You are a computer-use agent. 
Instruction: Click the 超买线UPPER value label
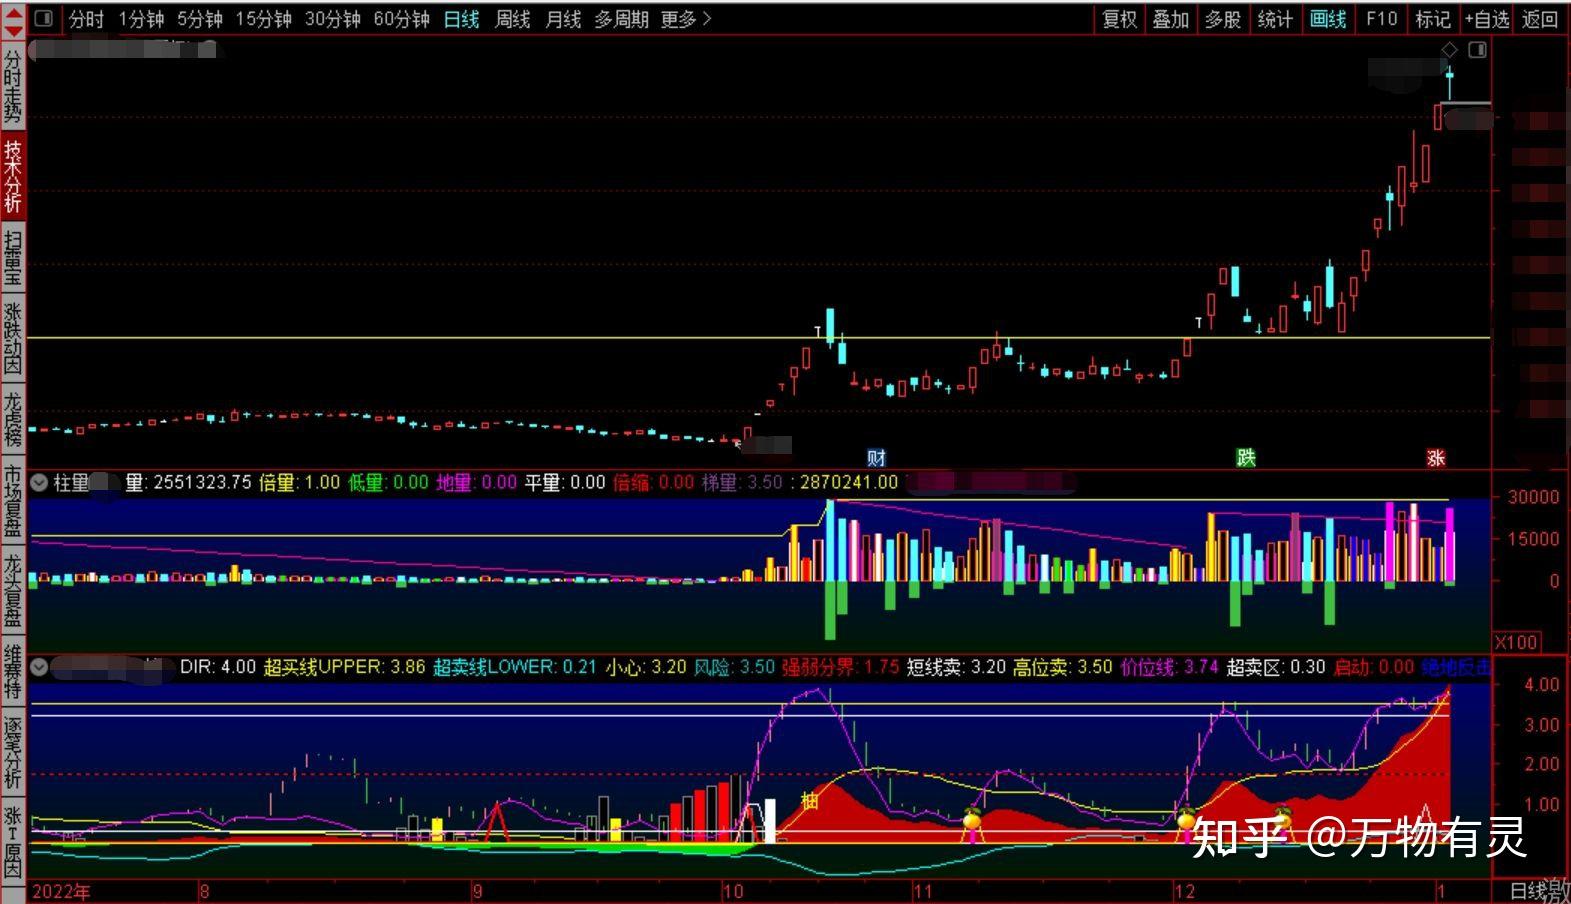[x=345, y=667]
